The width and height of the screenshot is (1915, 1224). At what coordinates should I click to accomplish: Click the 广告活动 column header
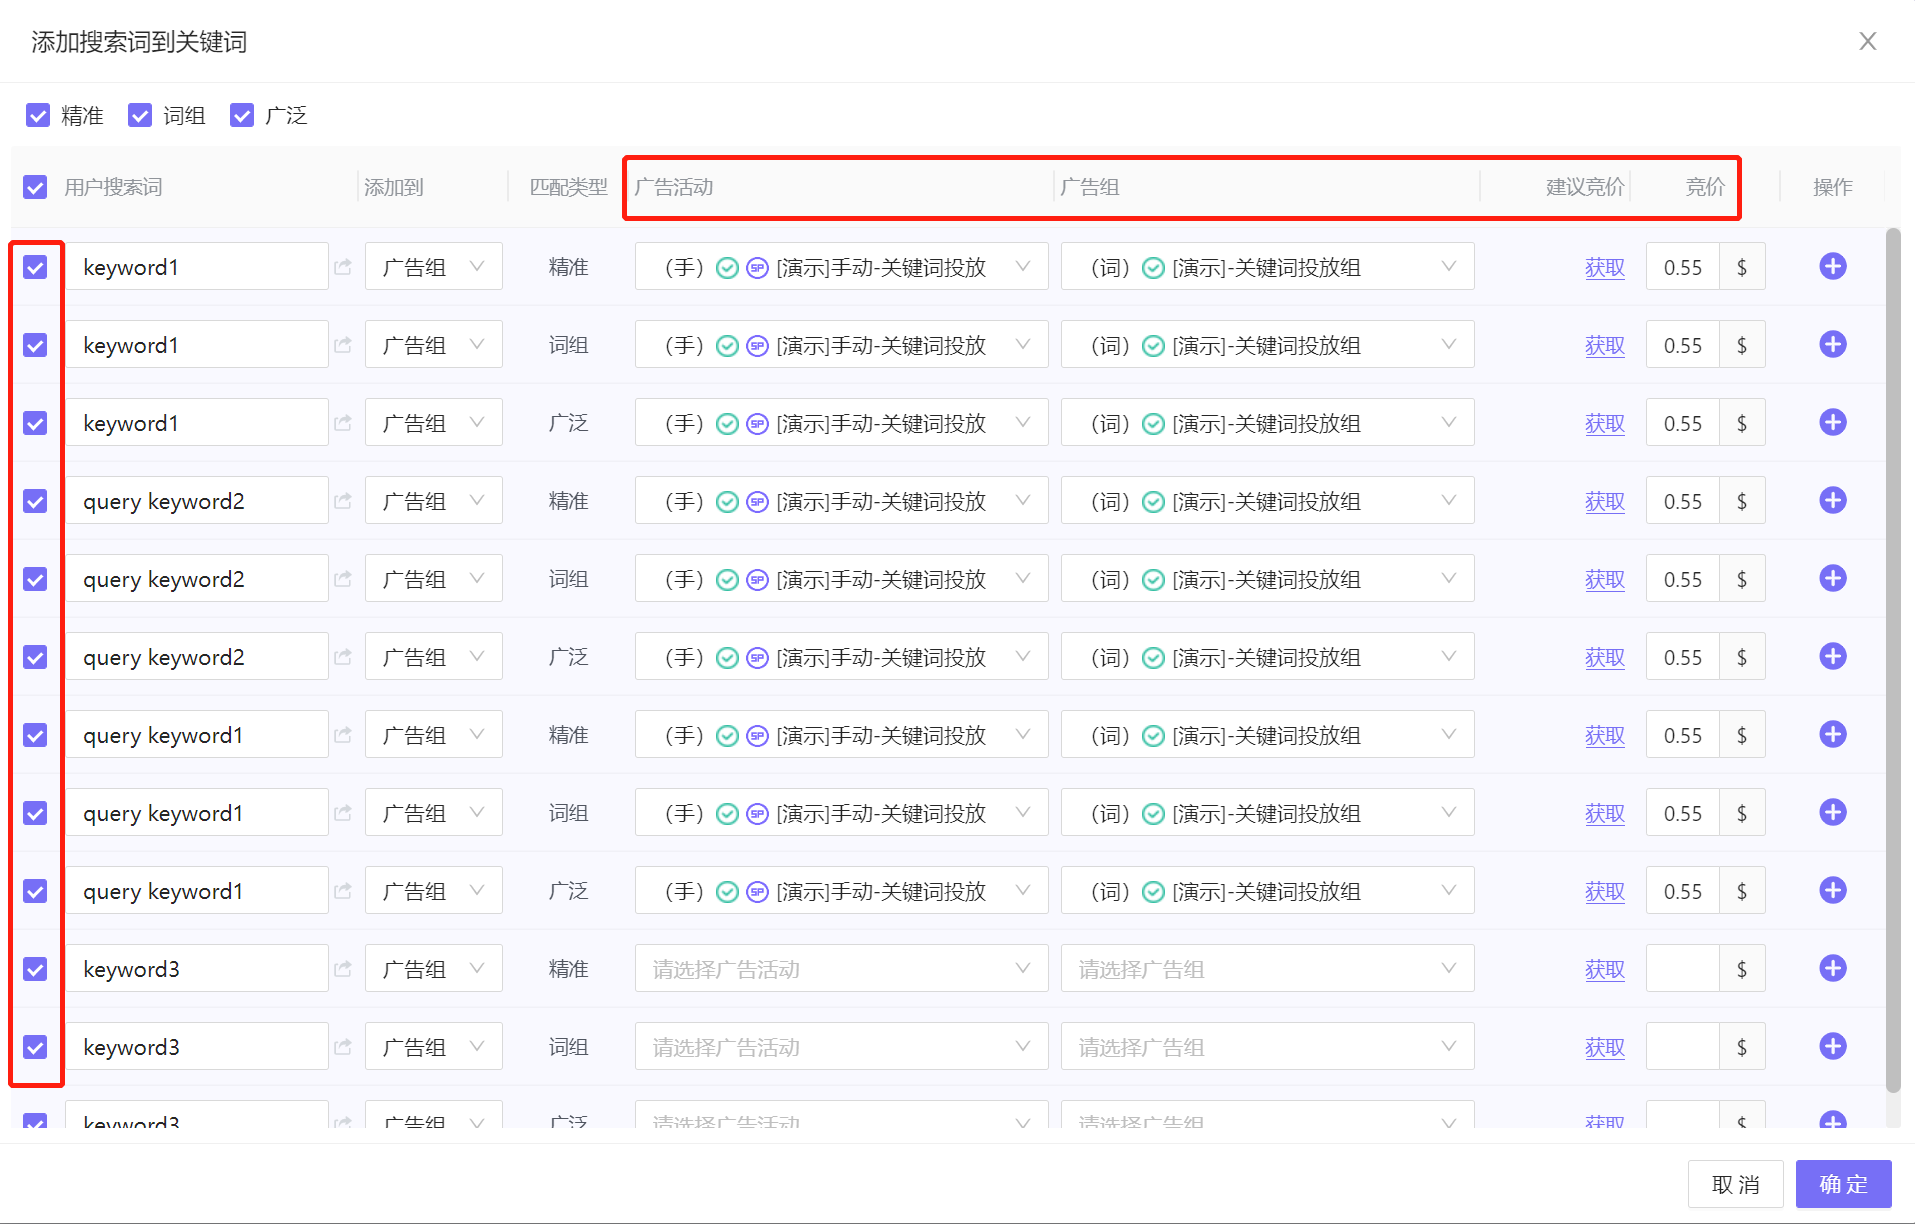pyautogui.click(x=674, y=187)
